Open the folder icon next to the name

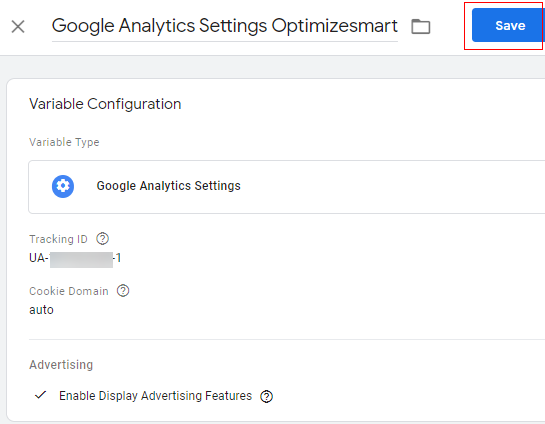pyautogui.click(x=421, y=26)
